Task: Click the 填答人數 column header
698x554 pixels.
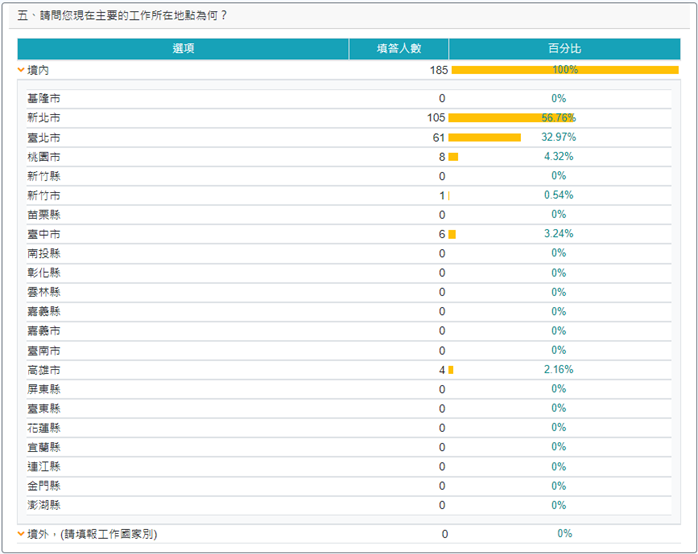Action: point(398,49)
